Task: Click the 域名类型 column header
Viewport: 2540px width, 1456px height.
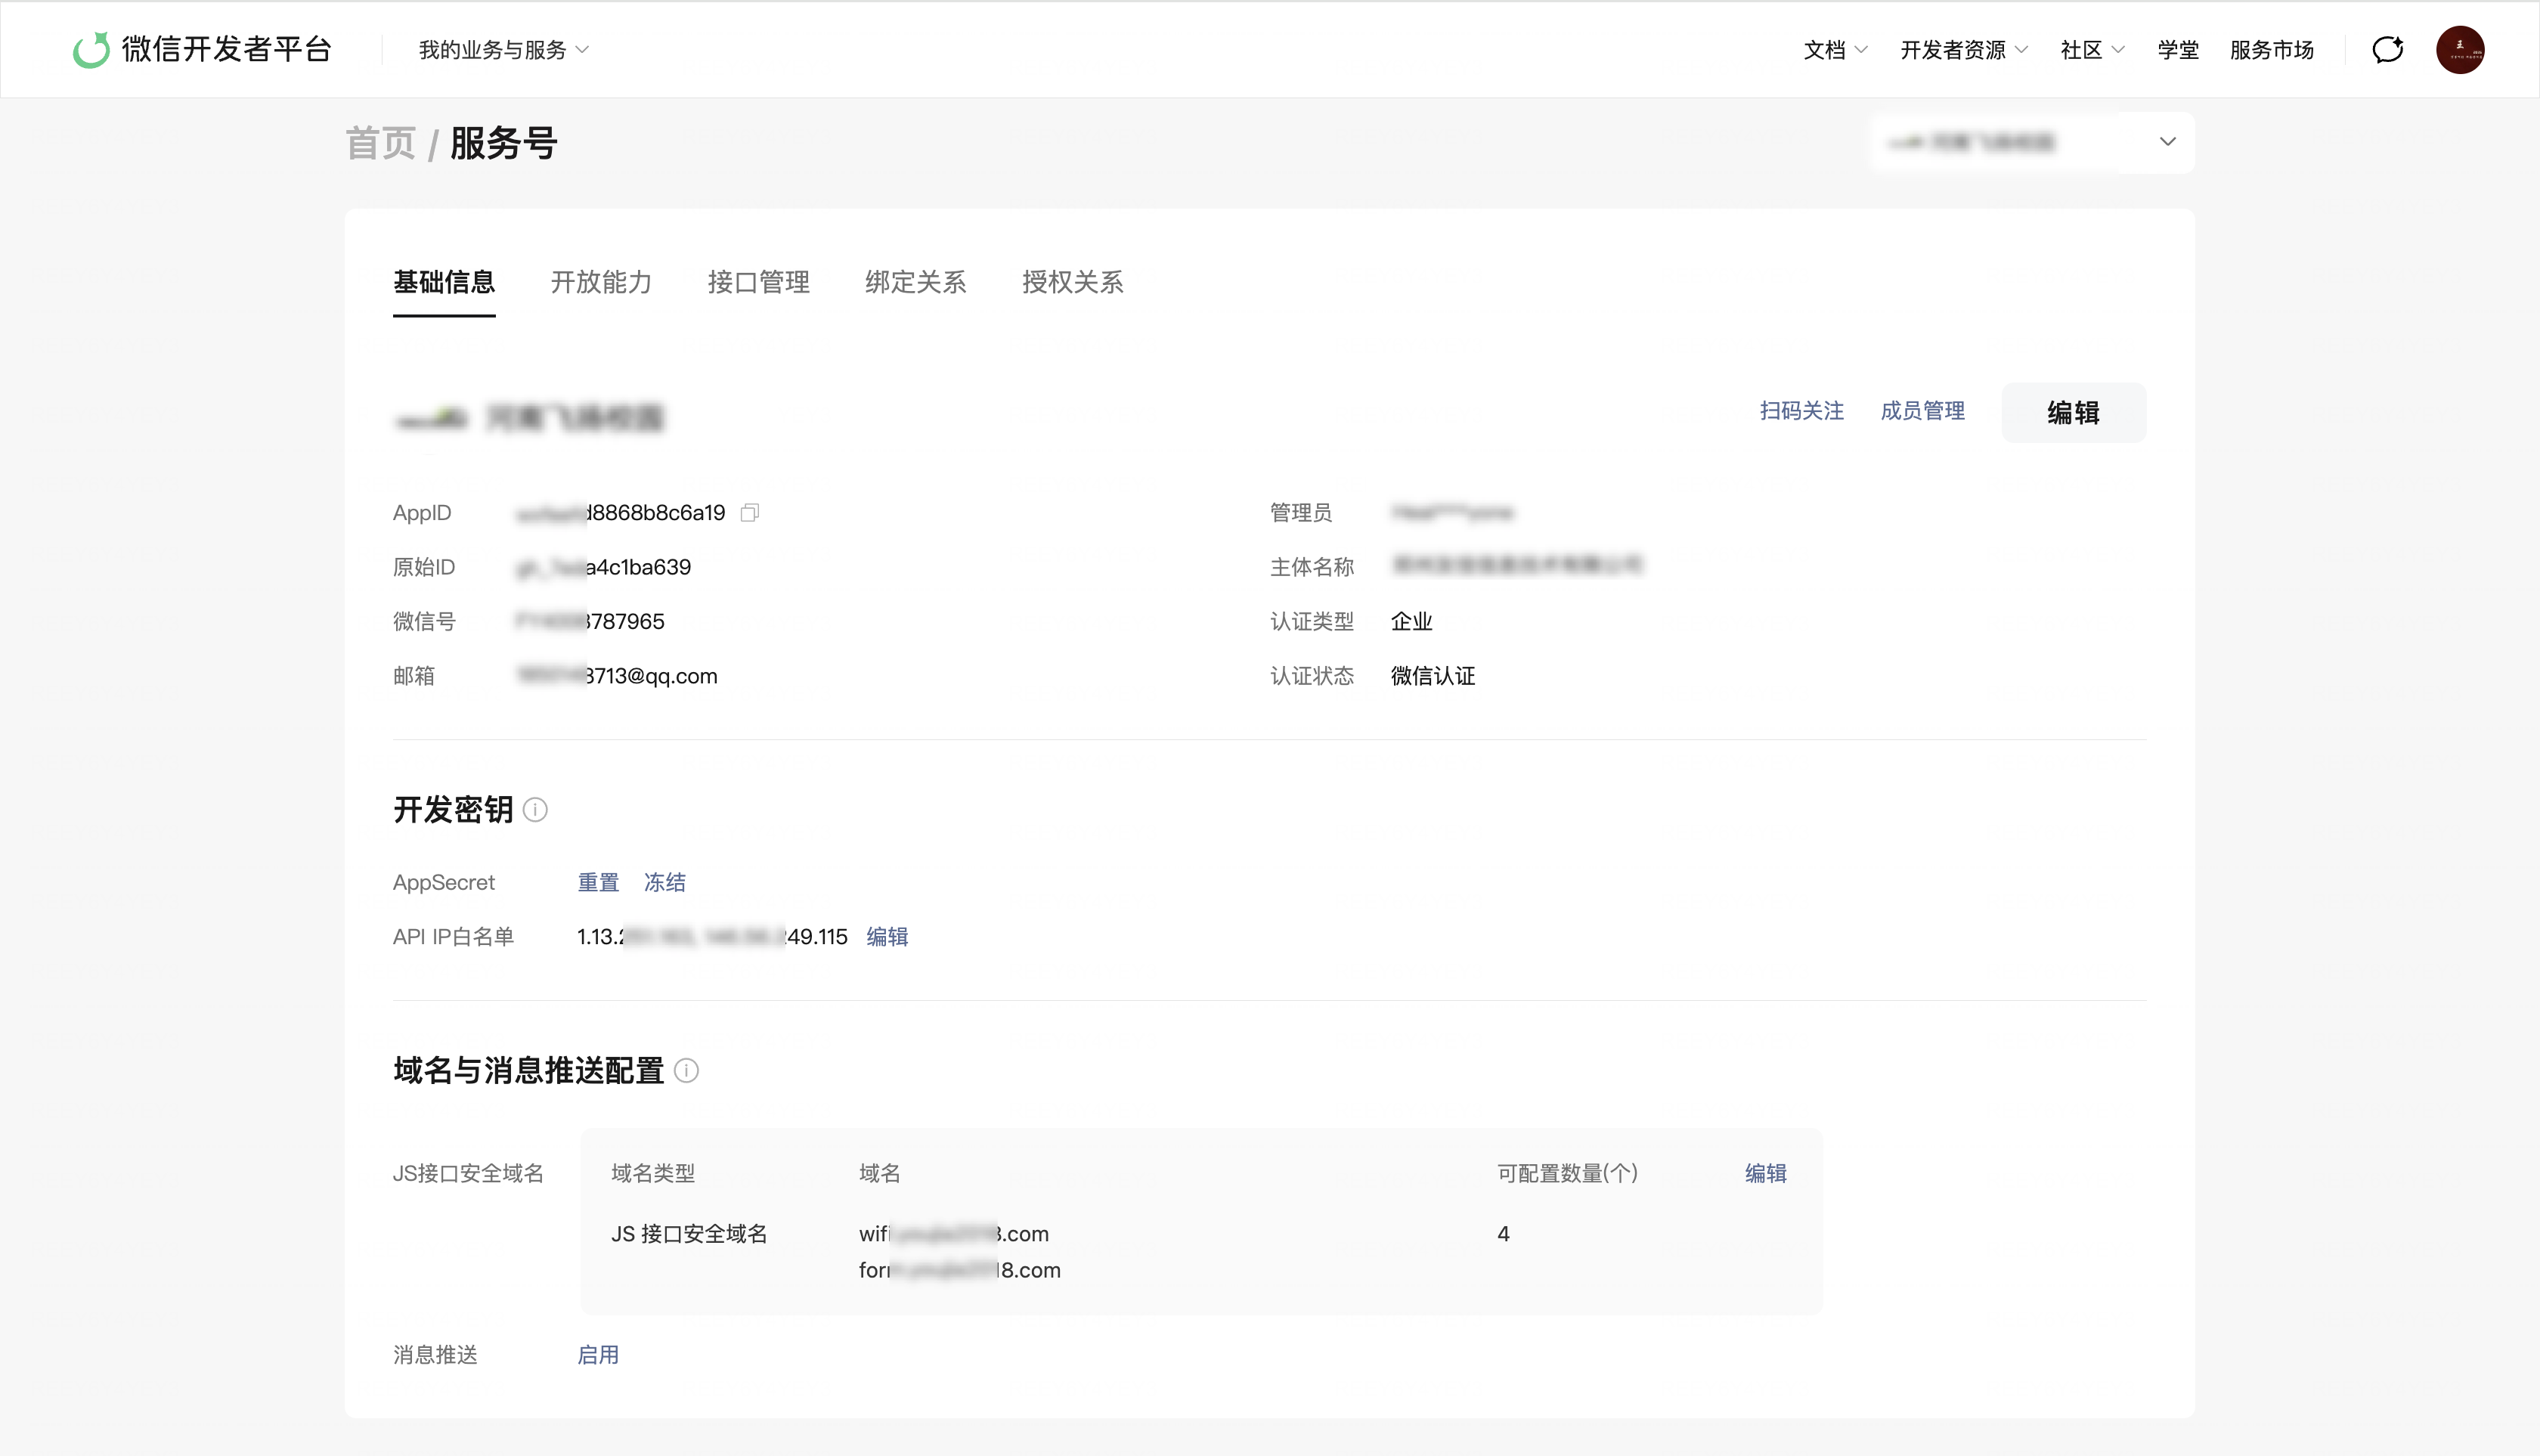Action: pyautogui.click(x=653, y=1174)
